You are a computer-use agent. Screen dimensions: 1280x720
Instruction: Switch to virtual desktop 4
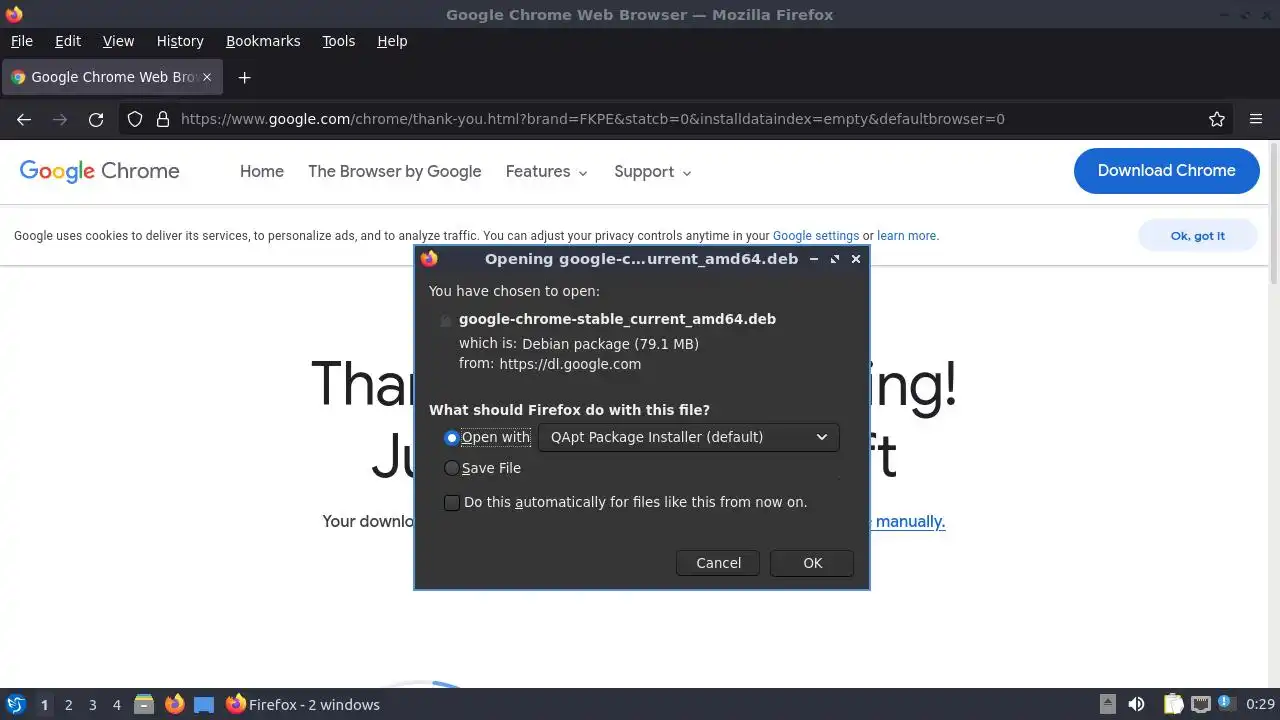click(116, 705)
